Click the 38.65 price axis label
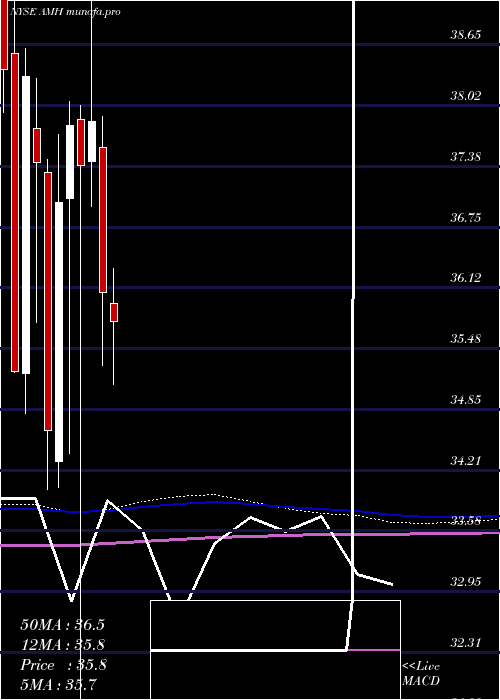The image size is (500, 700). pos(466,35)
